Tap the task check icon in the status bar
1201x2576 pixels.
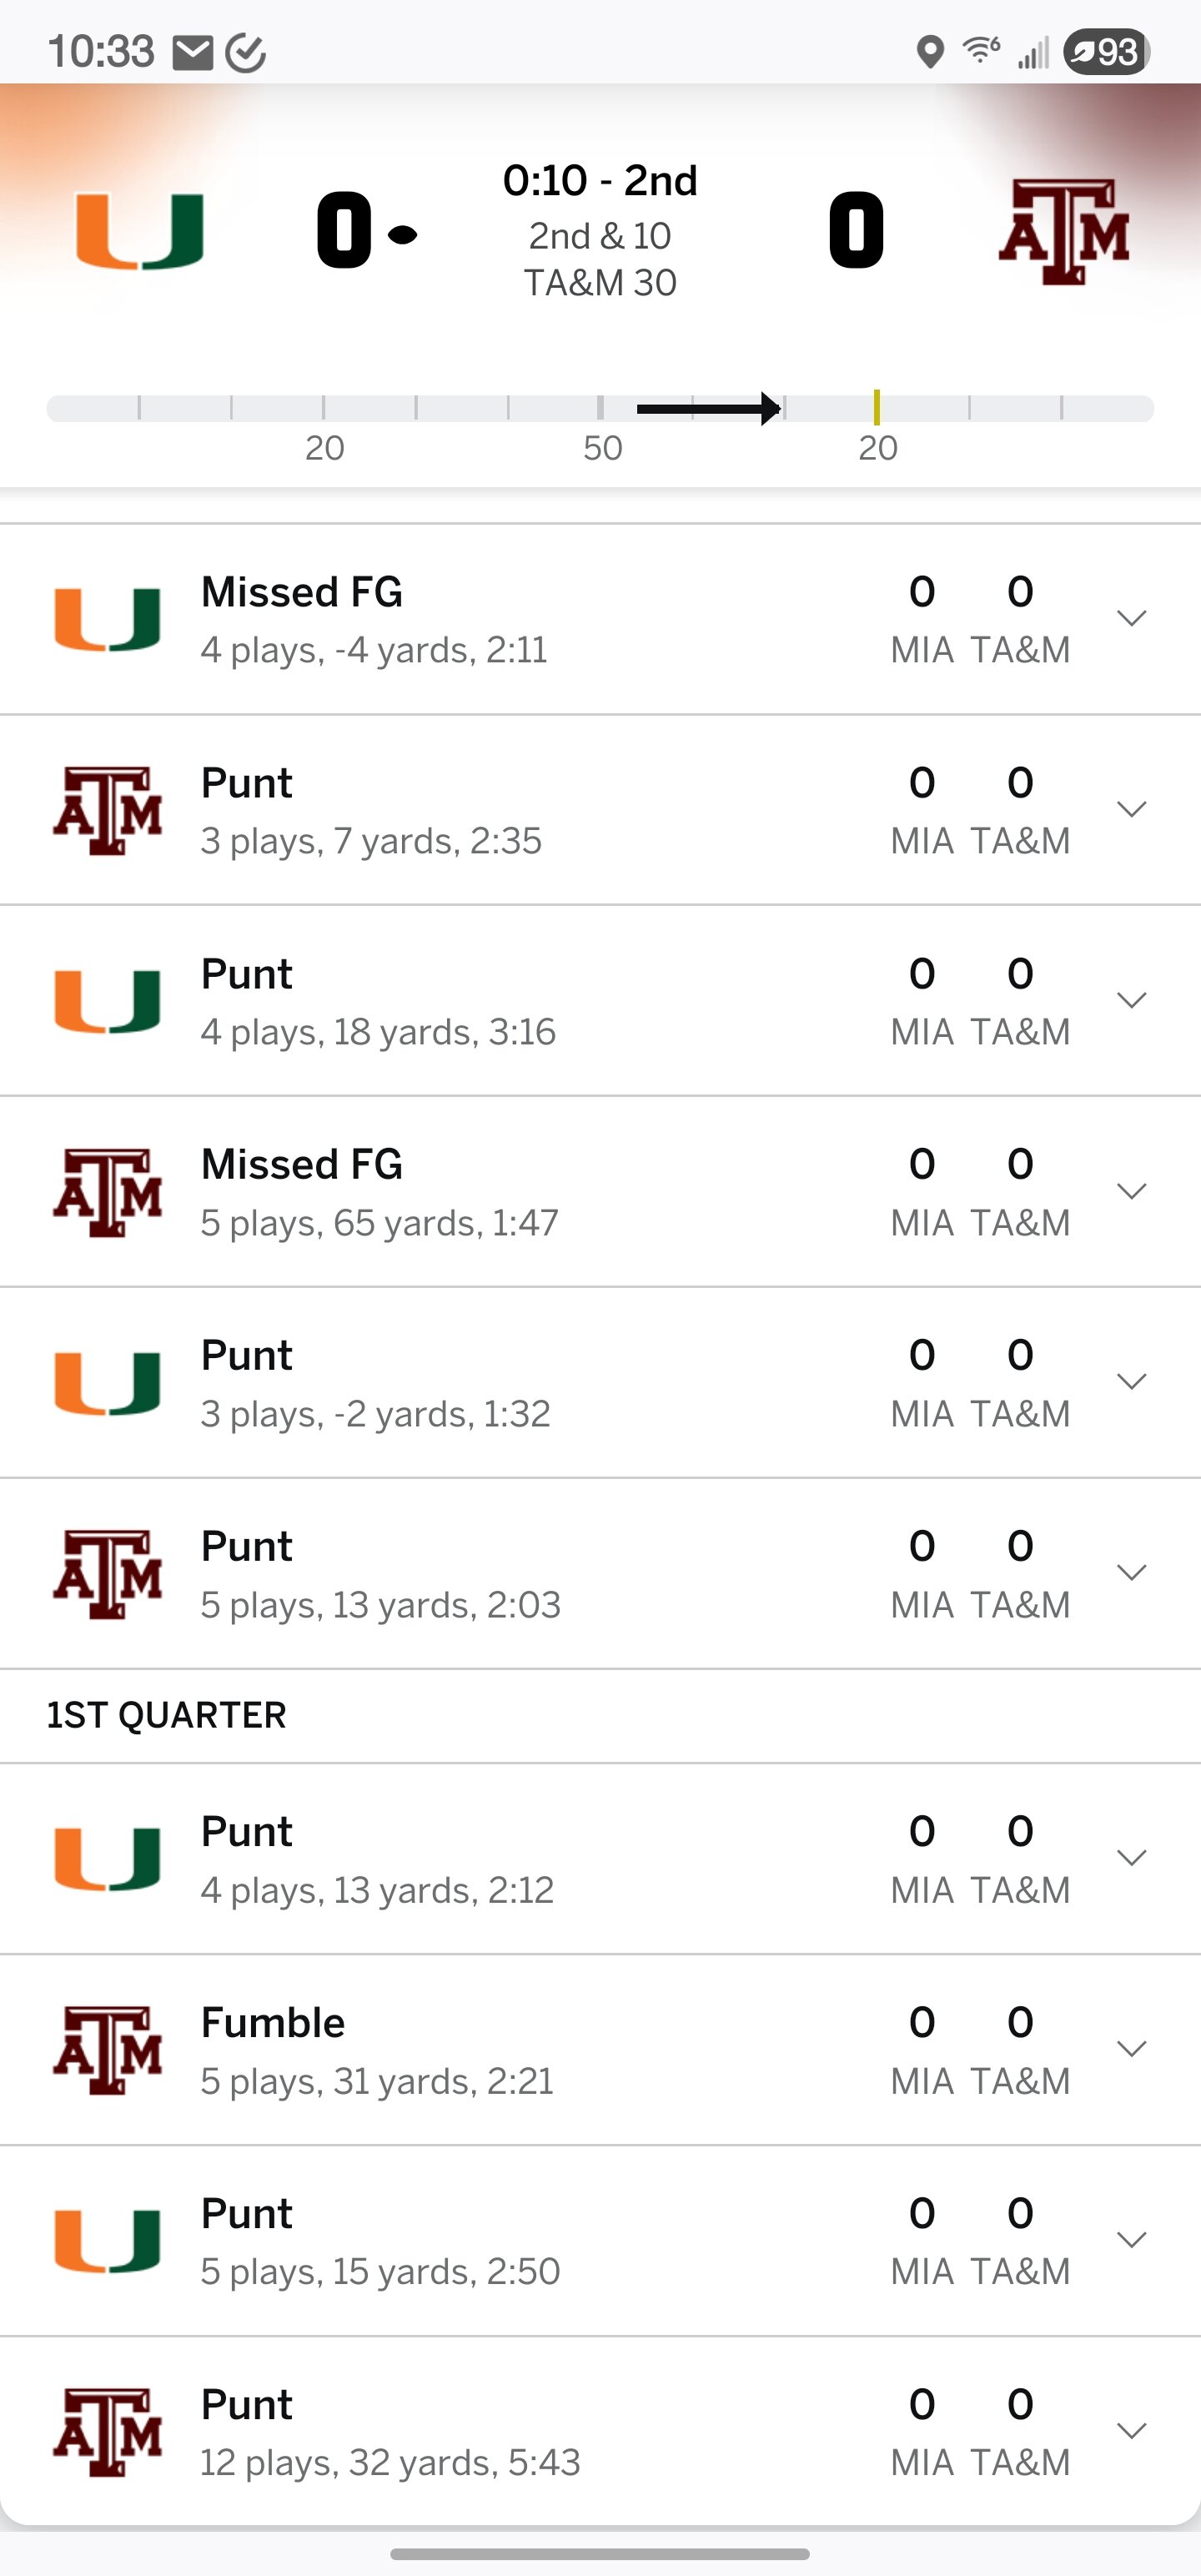pyautogui.click(x=245, y=52)
